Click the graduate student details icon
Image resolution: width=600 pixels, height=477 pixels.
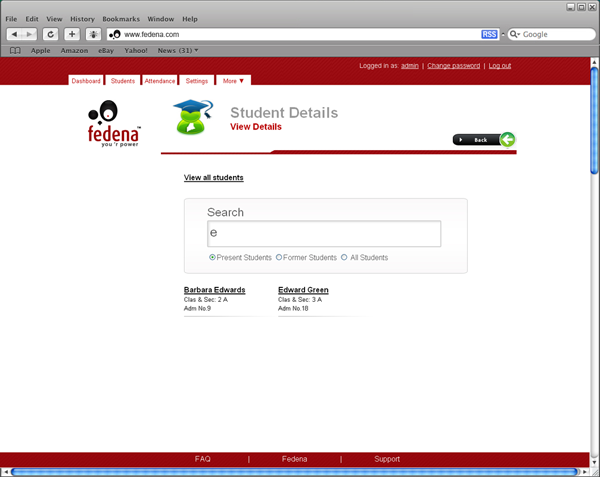193,117
